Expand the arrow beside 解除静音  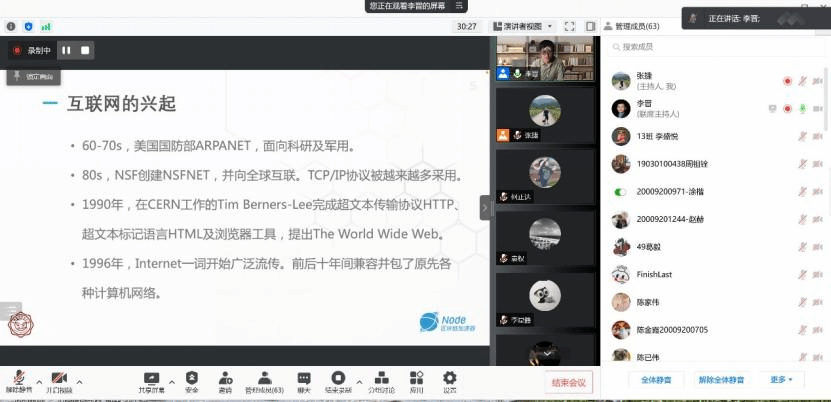click(x=39, y=381)
